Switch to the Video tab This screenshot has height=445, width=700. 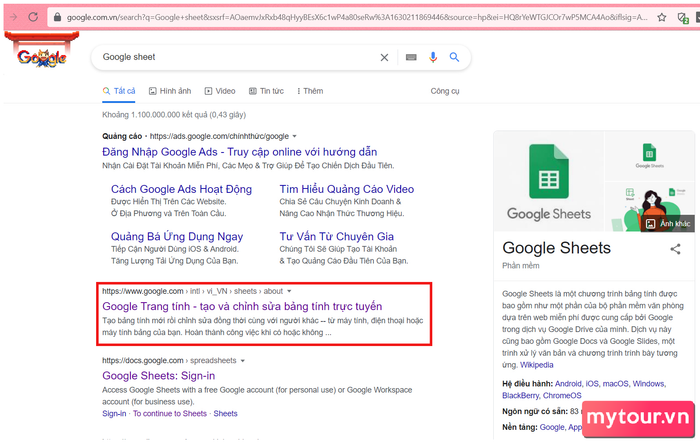pyautogui.click(x=220, y=91)
